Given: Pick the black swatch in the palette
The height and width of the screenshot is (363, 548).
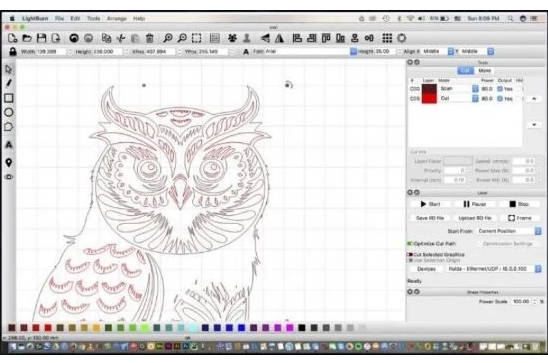Looking at the screenshot, I should click(x=302, y=327).
